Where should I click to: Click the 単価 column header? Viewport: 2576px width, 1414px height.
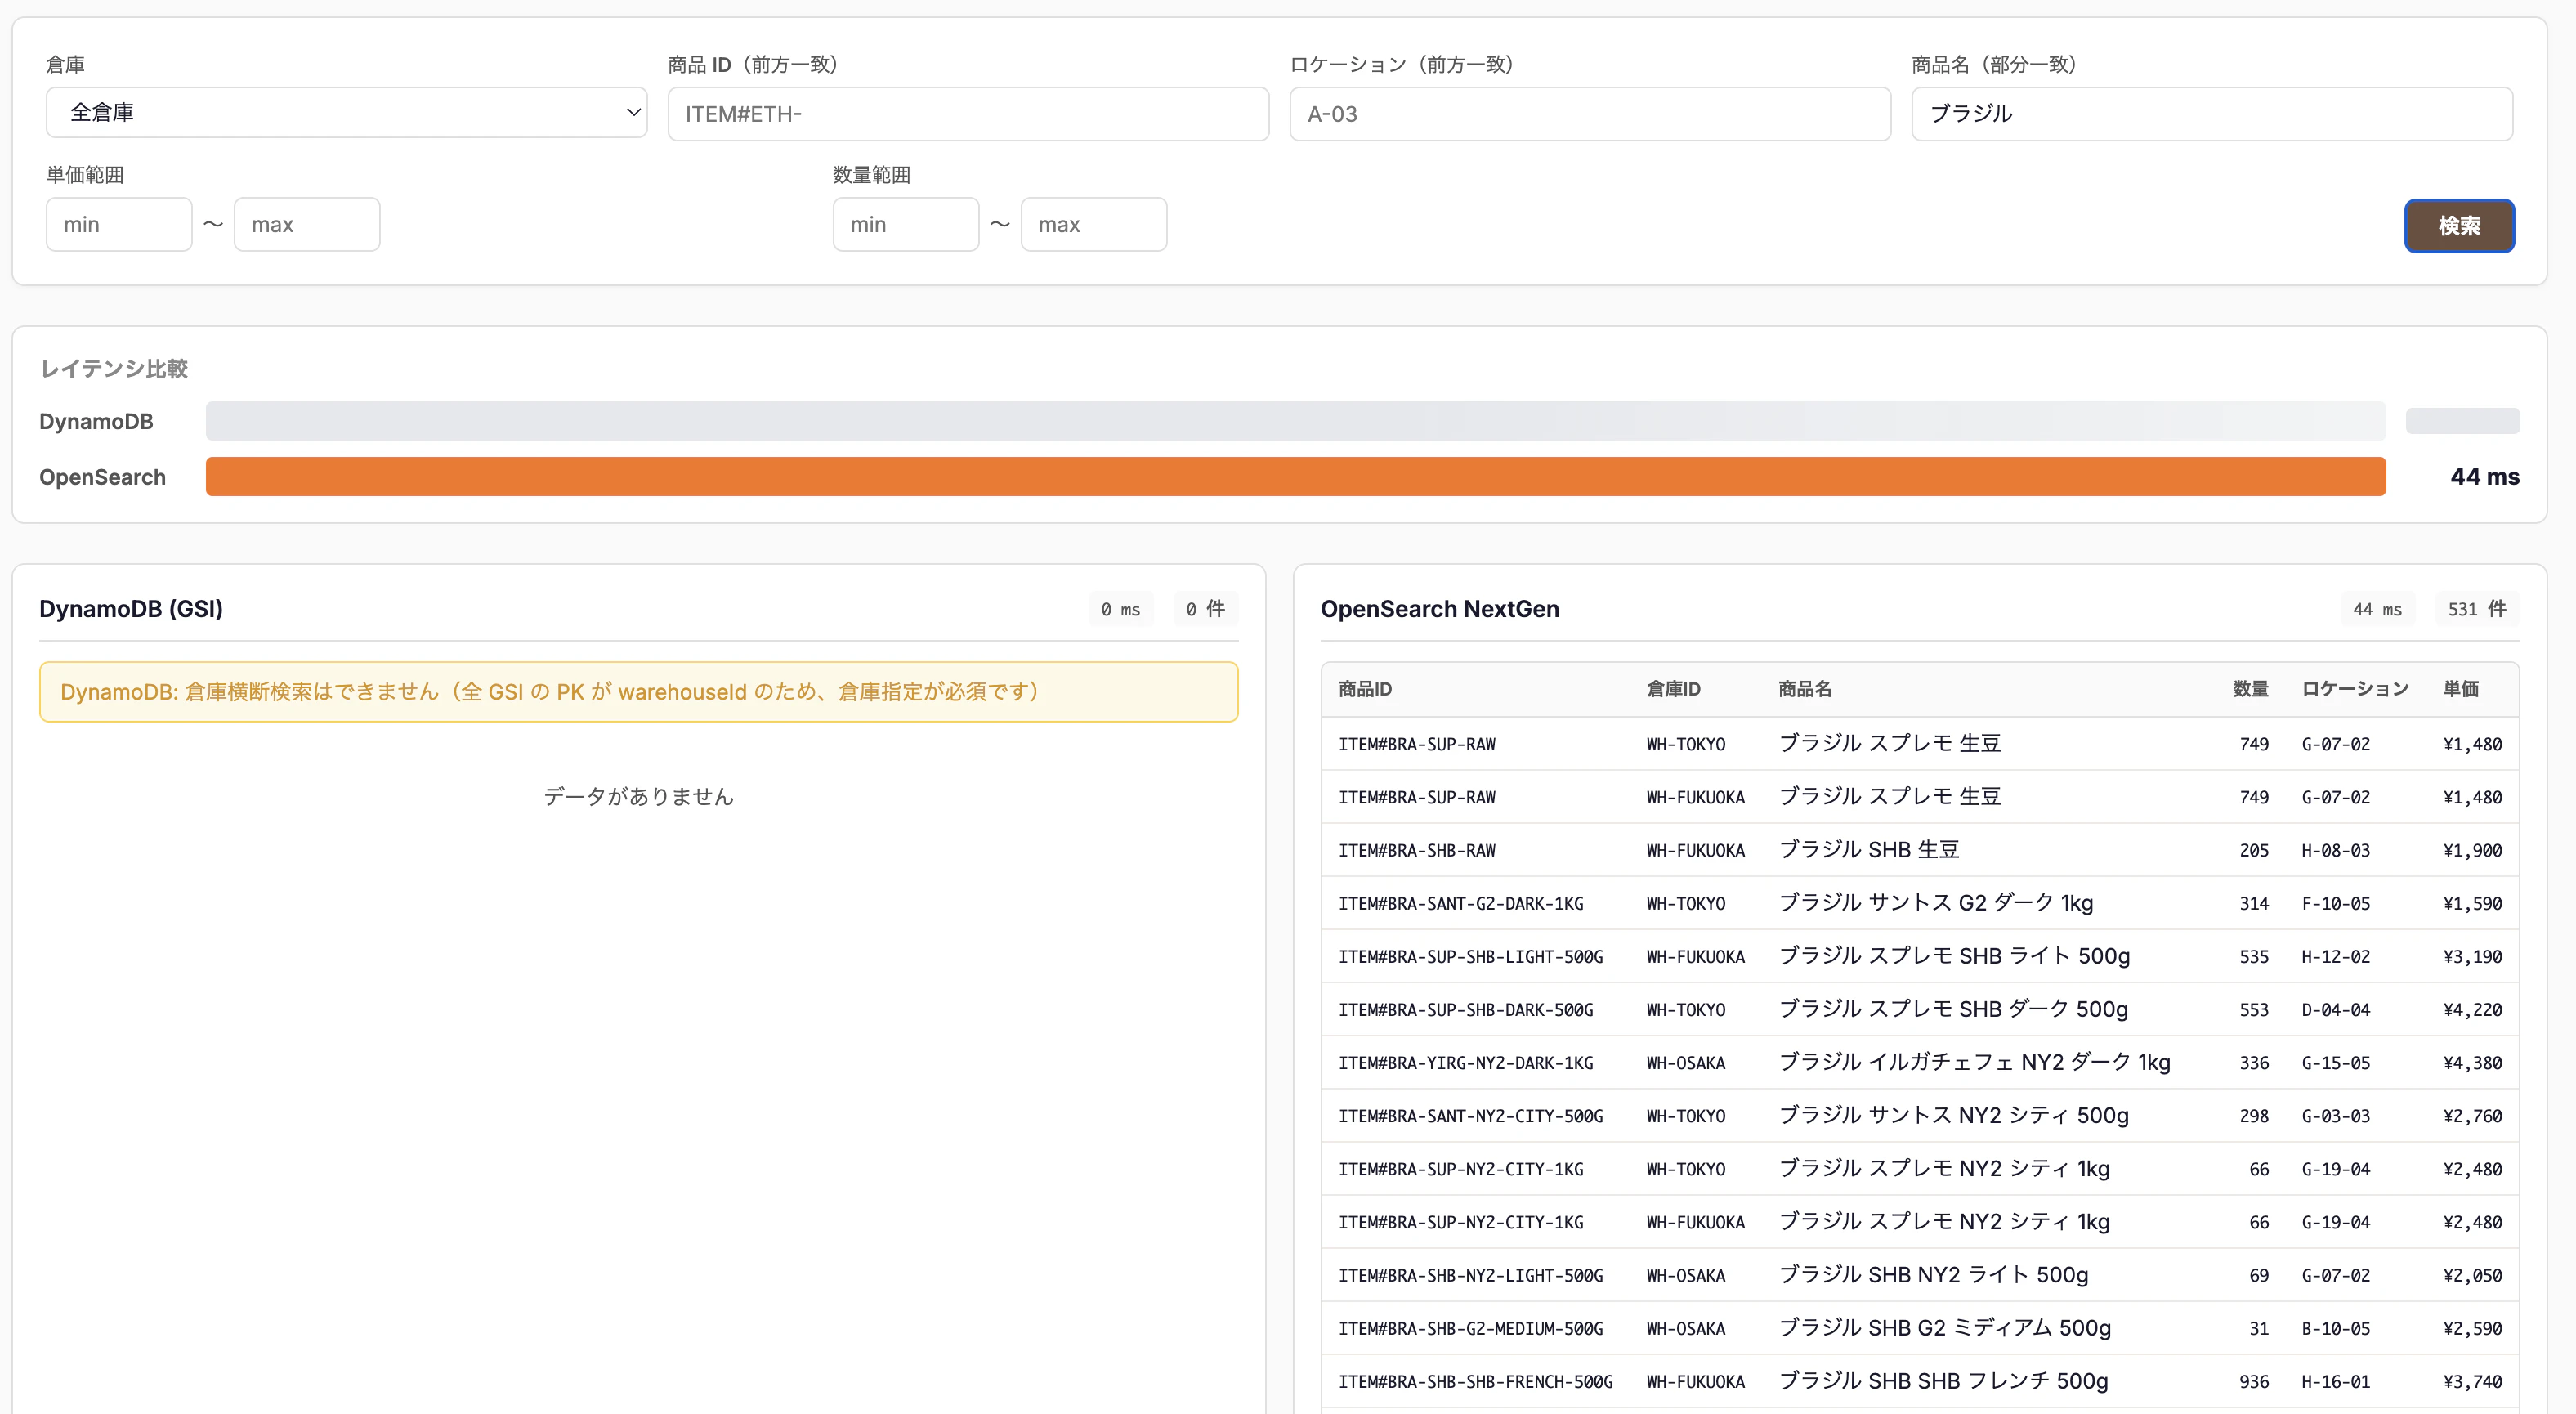click(2461, 689)
